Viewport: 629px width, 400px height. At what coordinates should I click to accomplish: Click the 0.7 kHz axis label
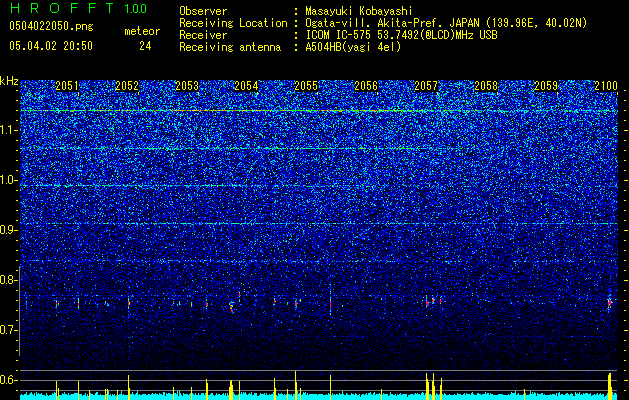tap(9, 330)
